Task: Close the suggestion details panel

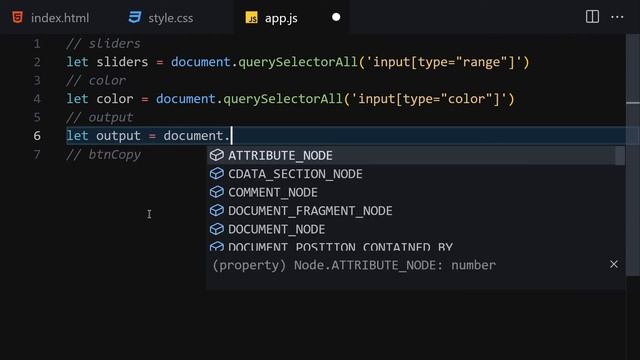Action: pyautogui.click(x=613, y=264)
